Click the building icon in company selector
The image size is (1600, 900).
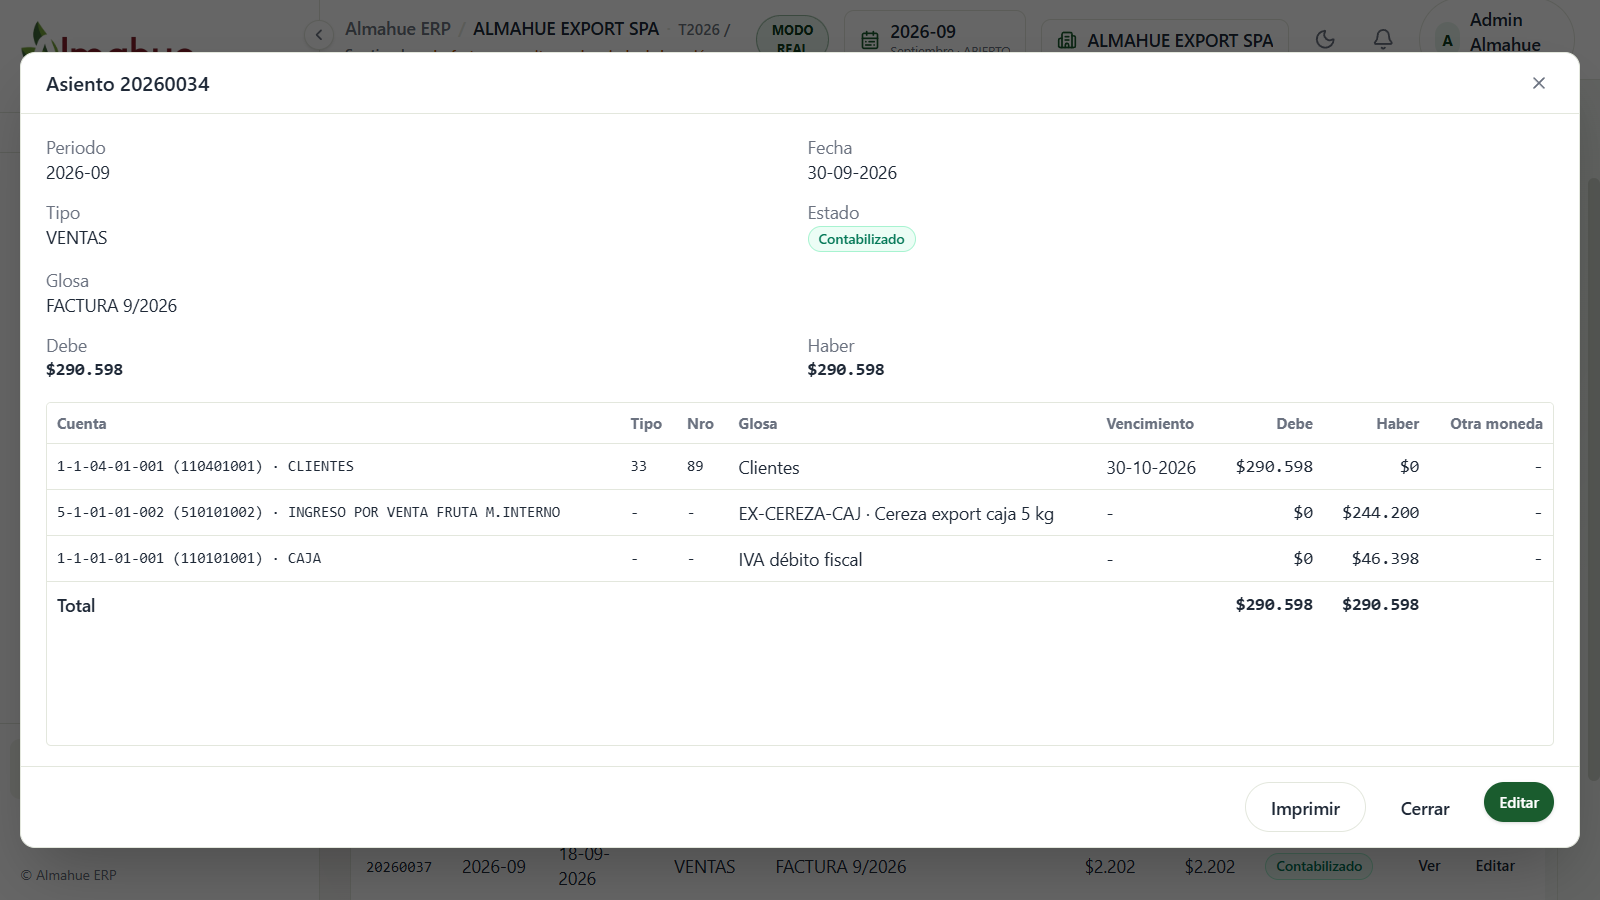tap(1067, 40)
